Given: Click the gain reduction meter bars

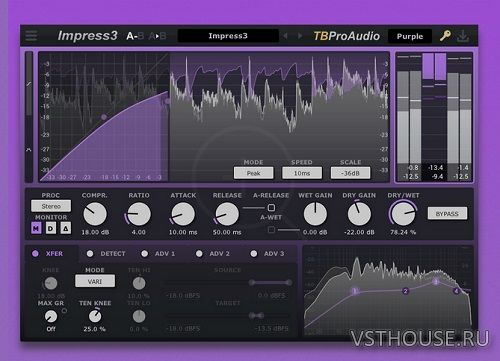Looking at the screenshot, I should [x=434, y=107].
